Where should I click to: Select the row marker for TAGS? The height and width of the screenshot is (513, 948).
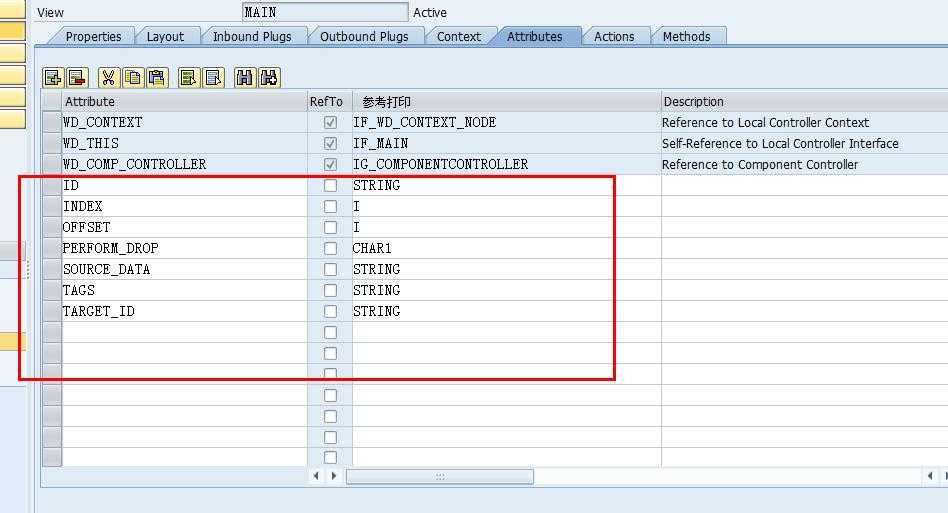click(52, 291)
